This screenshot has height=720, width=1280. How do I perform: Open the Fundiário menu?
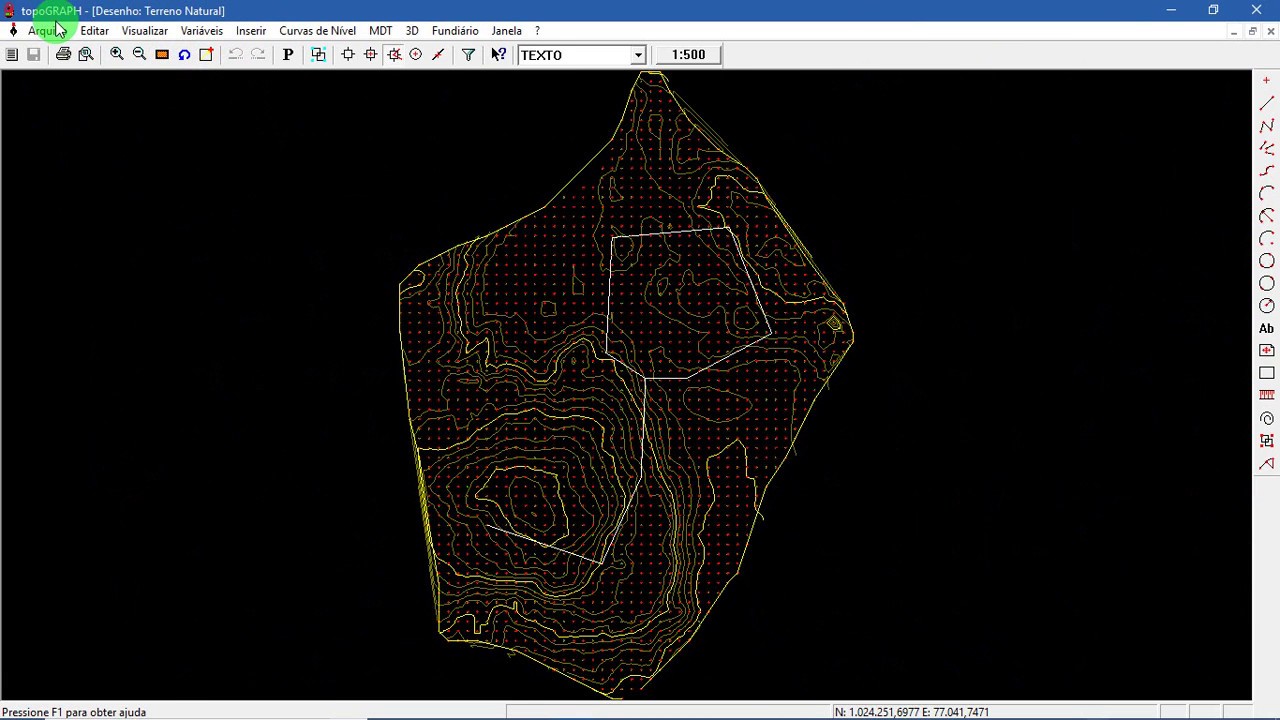tap(455, 31)
